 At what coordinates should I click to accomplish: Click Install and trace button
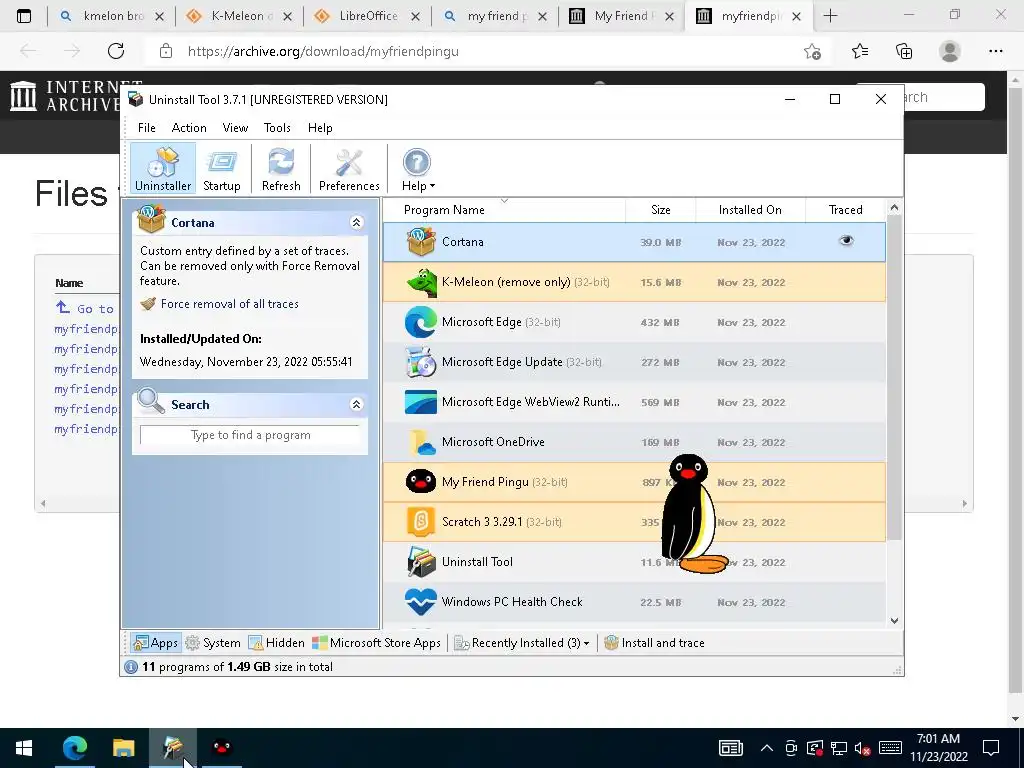click(x=654, y=643)
